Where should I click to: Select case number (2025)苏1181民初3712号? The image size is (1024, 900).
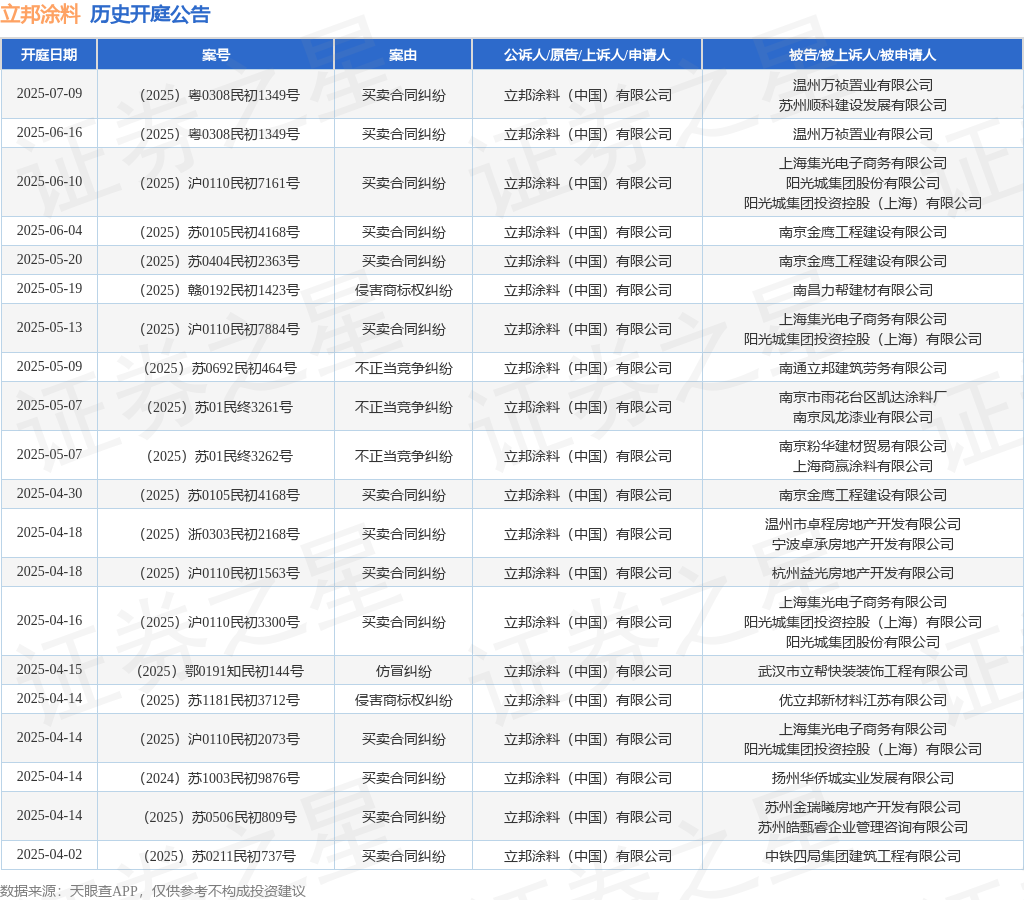(x=219, y=700)
